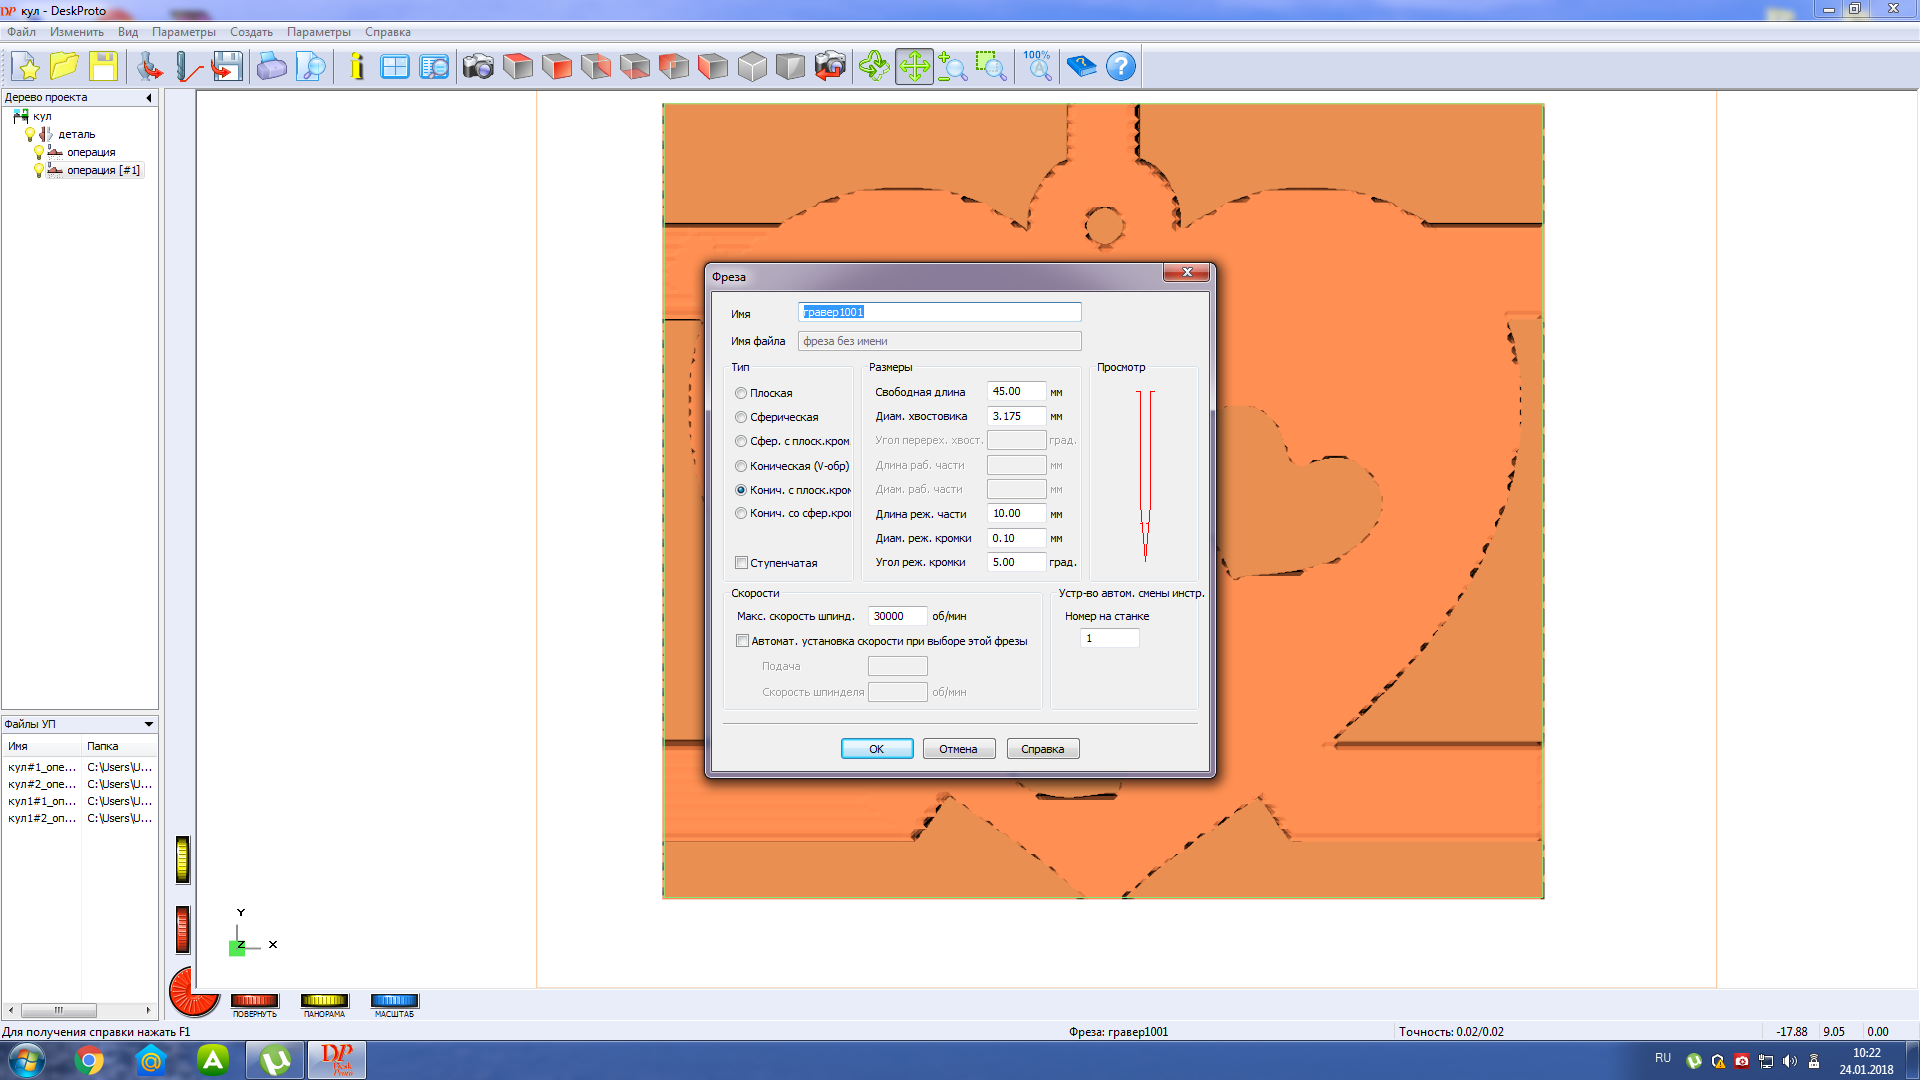Screen dimensions: 1920x1080
Task: Click the camera default view icon
Action: coord(478,67)
